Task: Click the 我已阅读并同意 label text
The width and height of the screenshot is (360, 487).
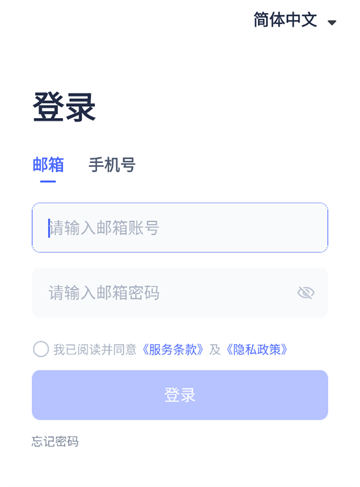Action: click(95, 350)
